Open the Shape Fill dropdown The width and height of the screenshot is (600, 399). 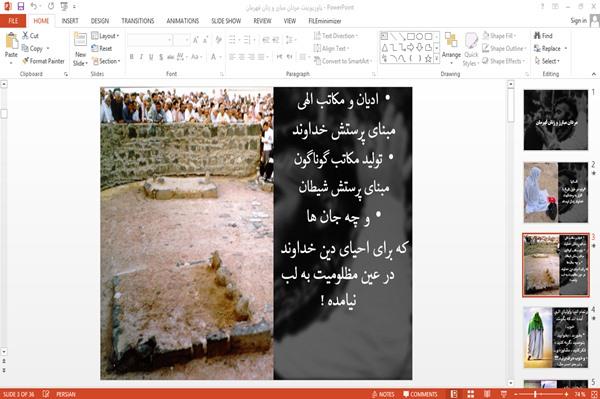[x=499, y=36]
